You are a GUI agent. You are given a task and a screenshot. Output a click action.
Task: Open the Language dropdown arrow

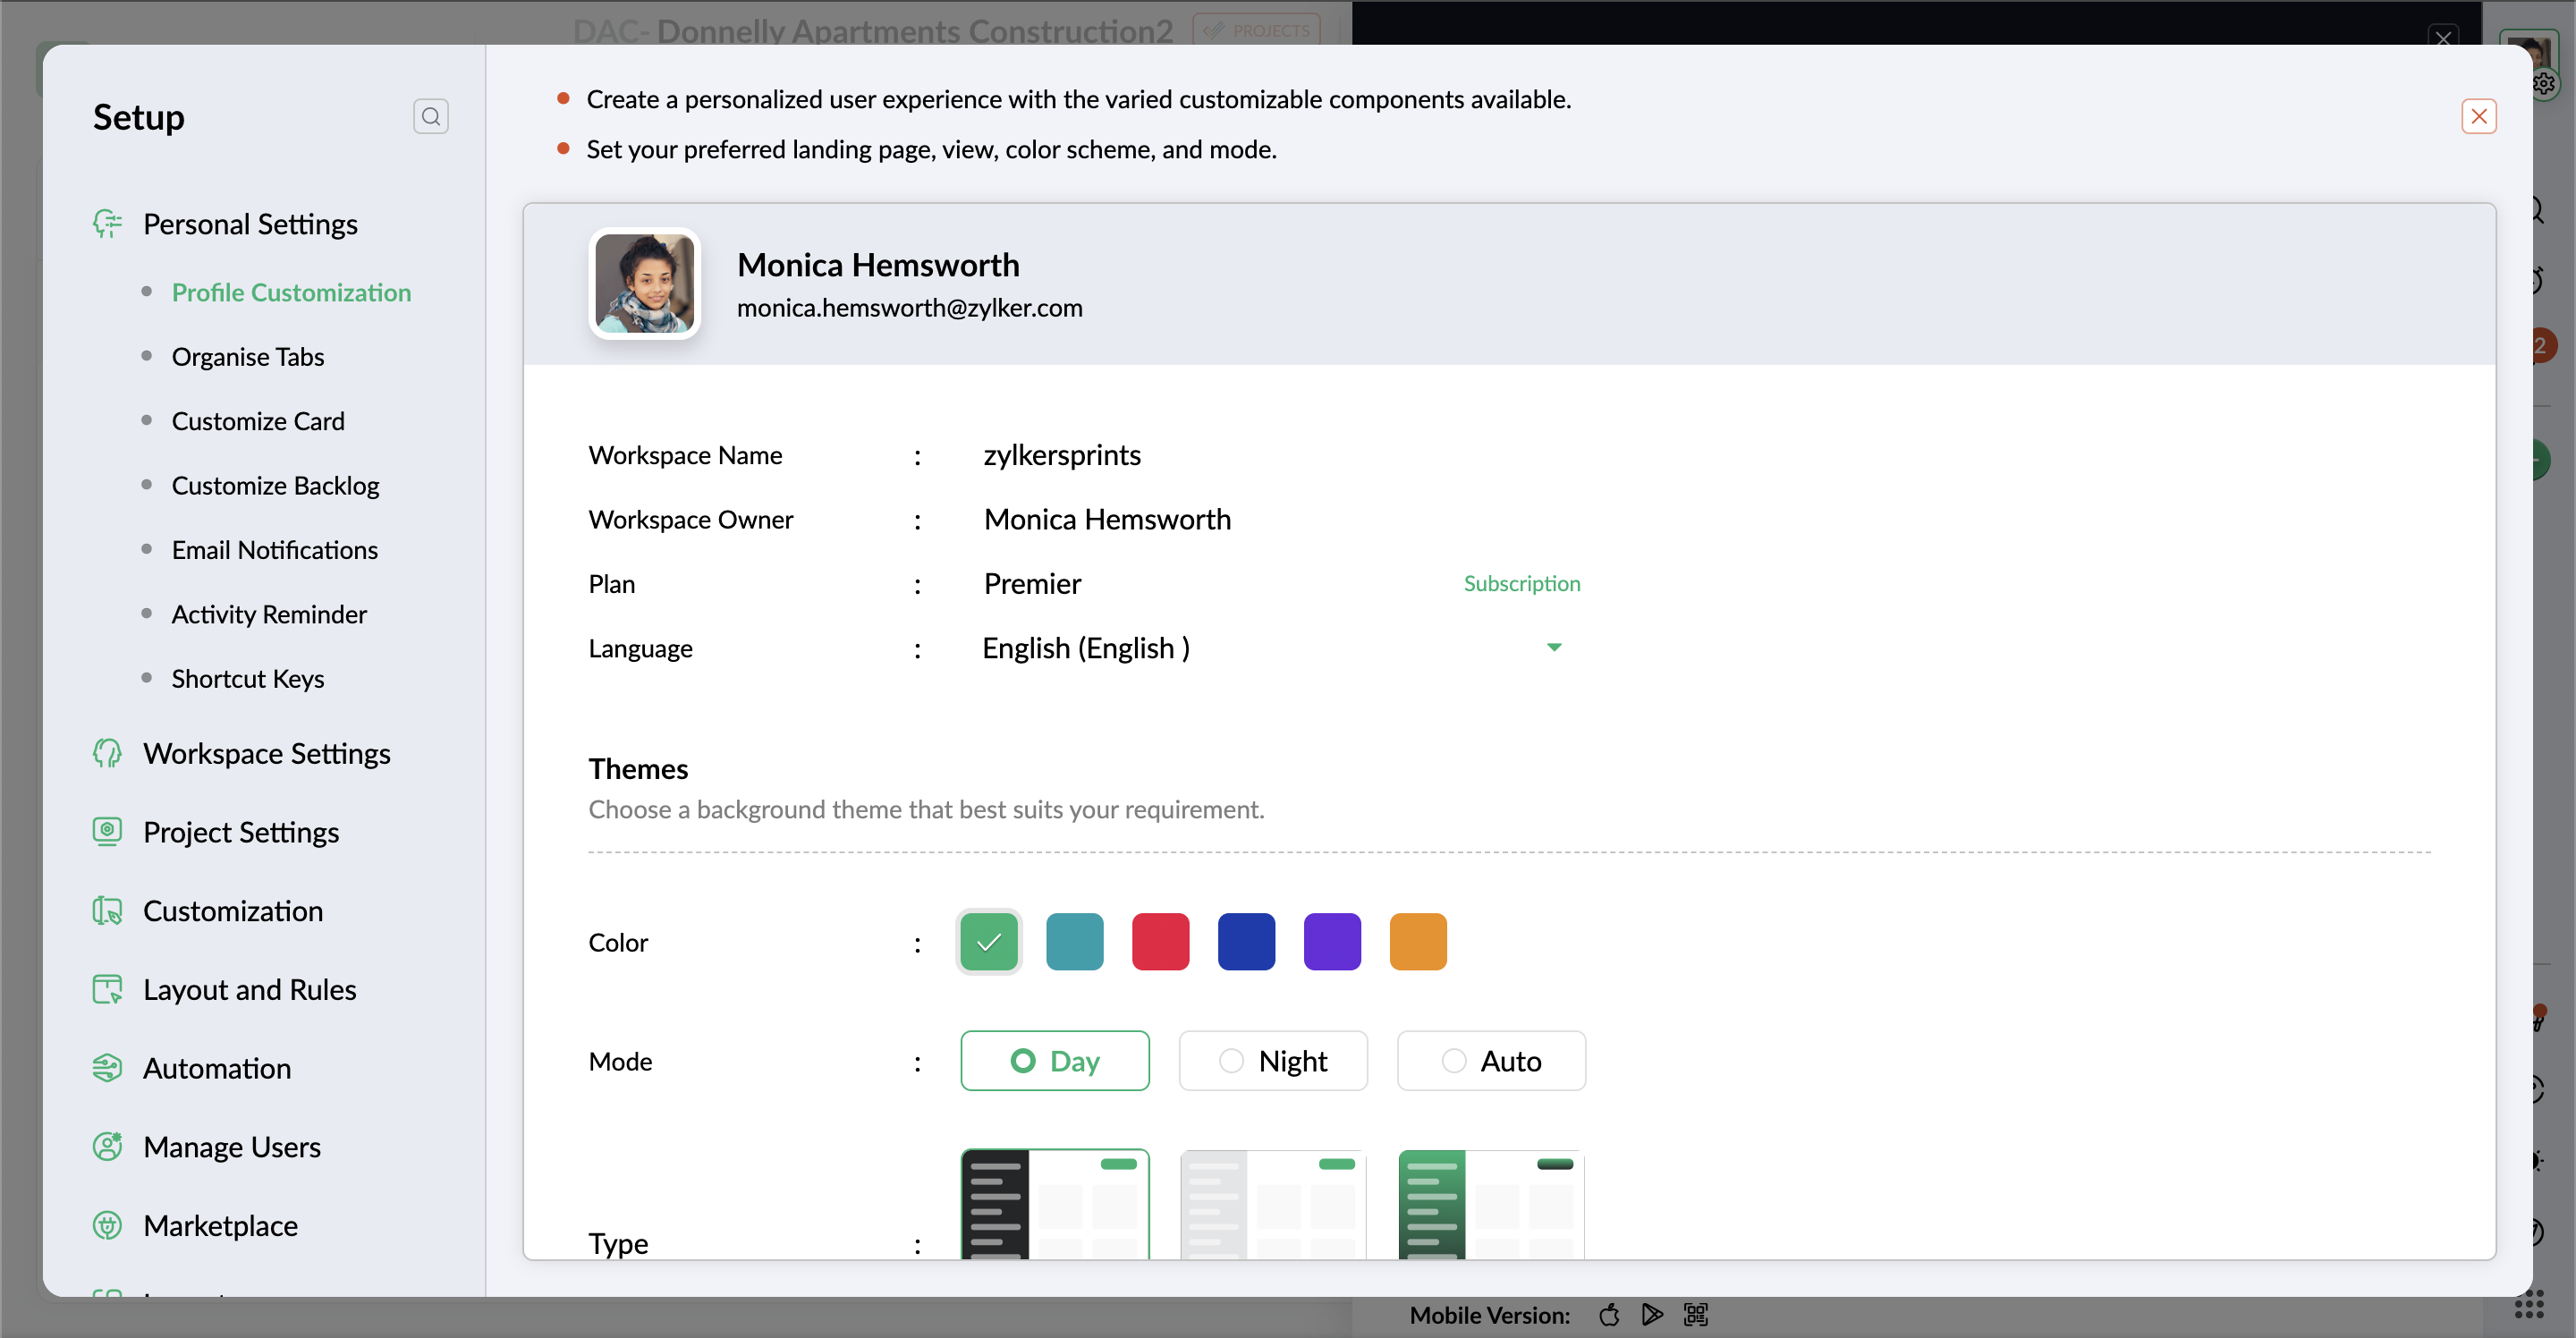(x=1553, y=647)
